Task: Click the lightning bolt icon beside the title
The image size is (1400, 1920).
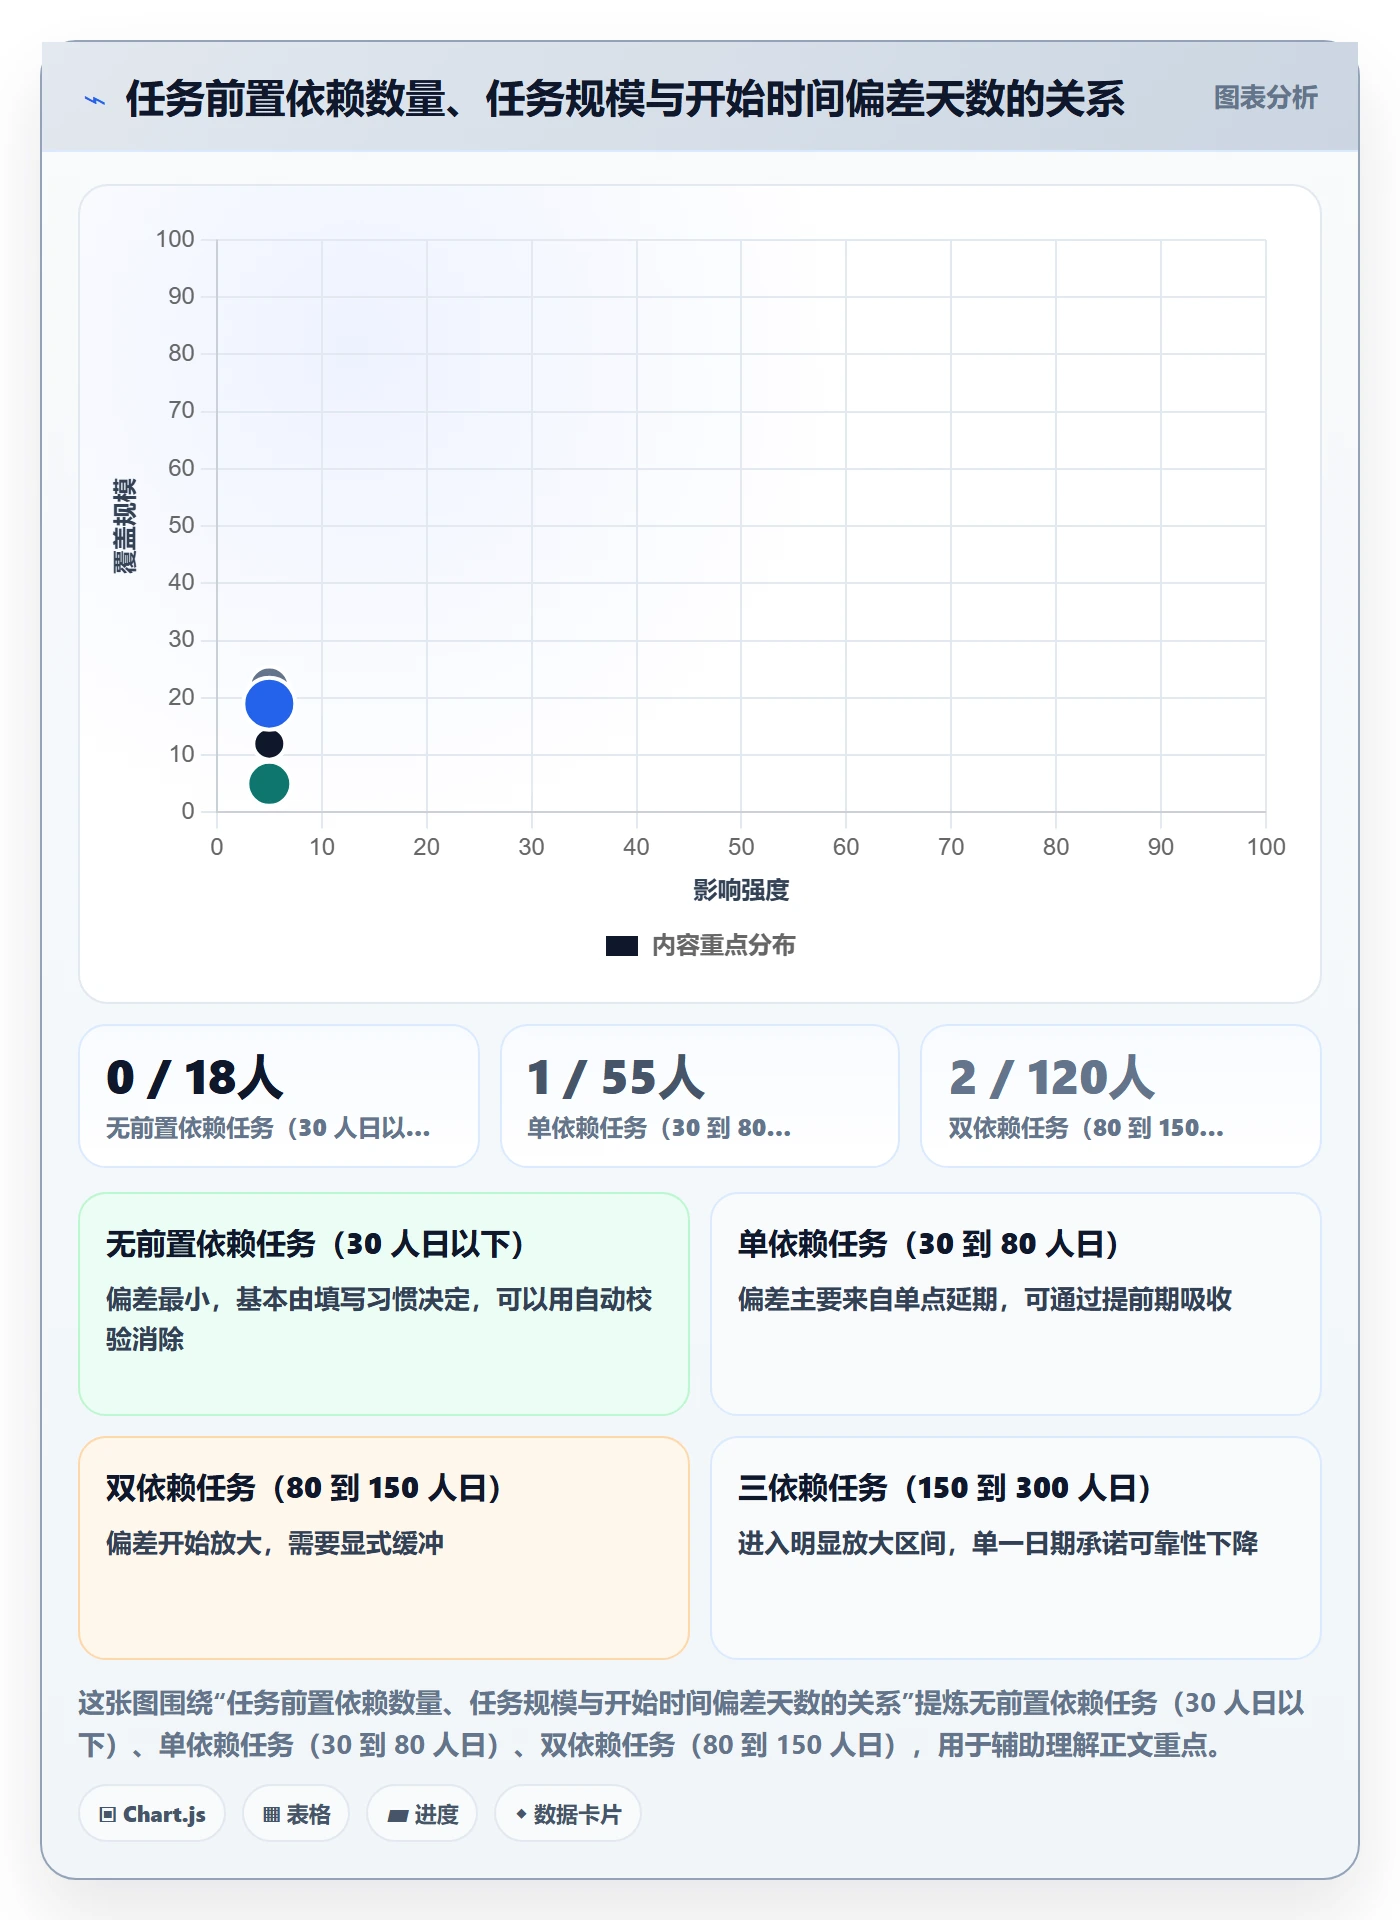Action: pyautogui.click(x=95, y=100)
